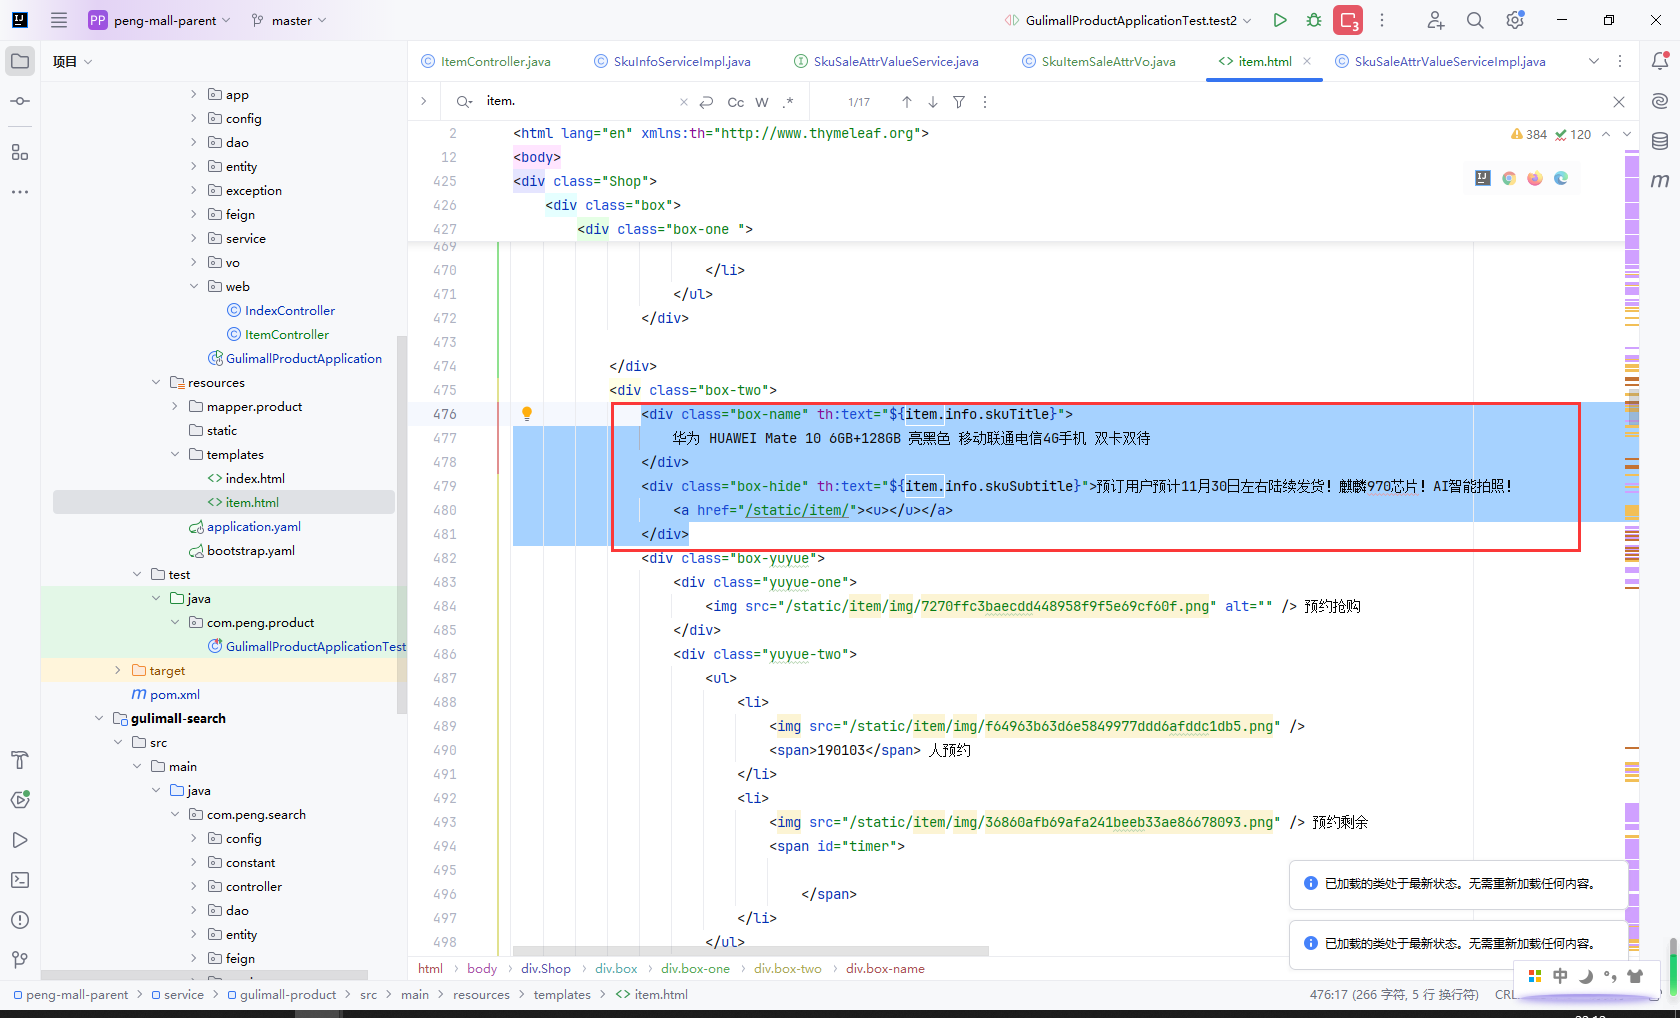Open in Edge browser icon
Viewport: 1680px width, 1018px height.
(1561, 178)
